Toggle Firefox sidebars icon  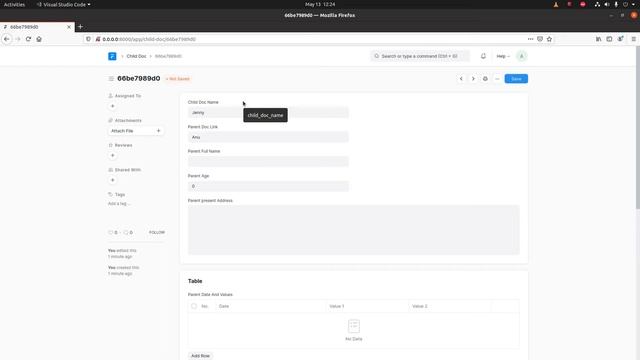(x=609, y=39)
